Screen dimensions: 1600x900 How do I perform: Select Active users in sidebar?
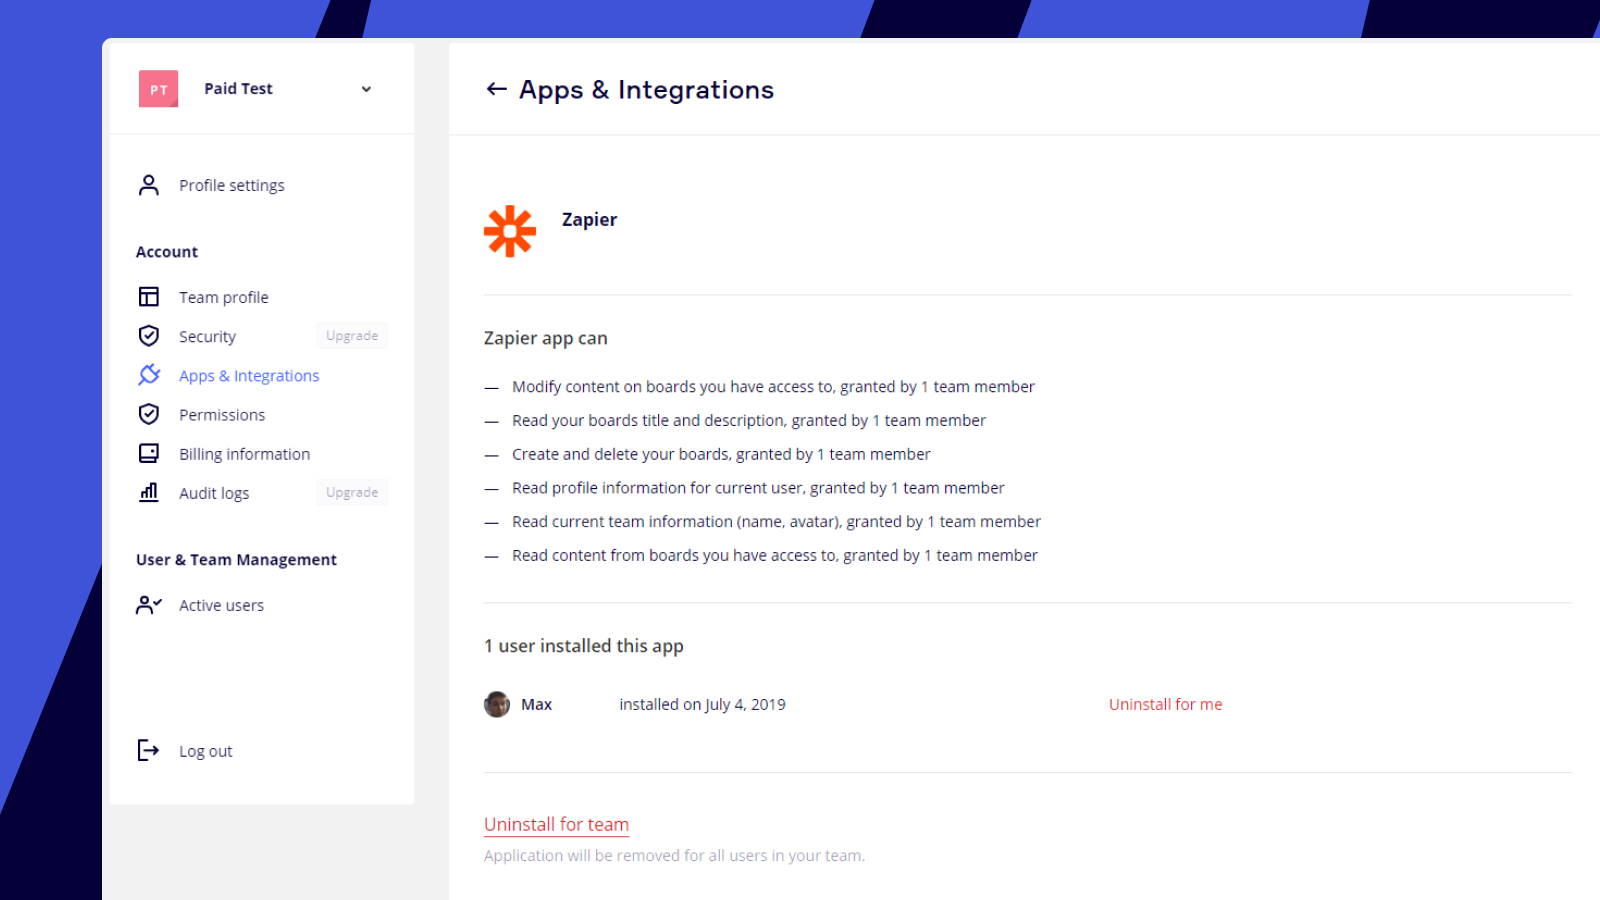(x=221, y=605)
